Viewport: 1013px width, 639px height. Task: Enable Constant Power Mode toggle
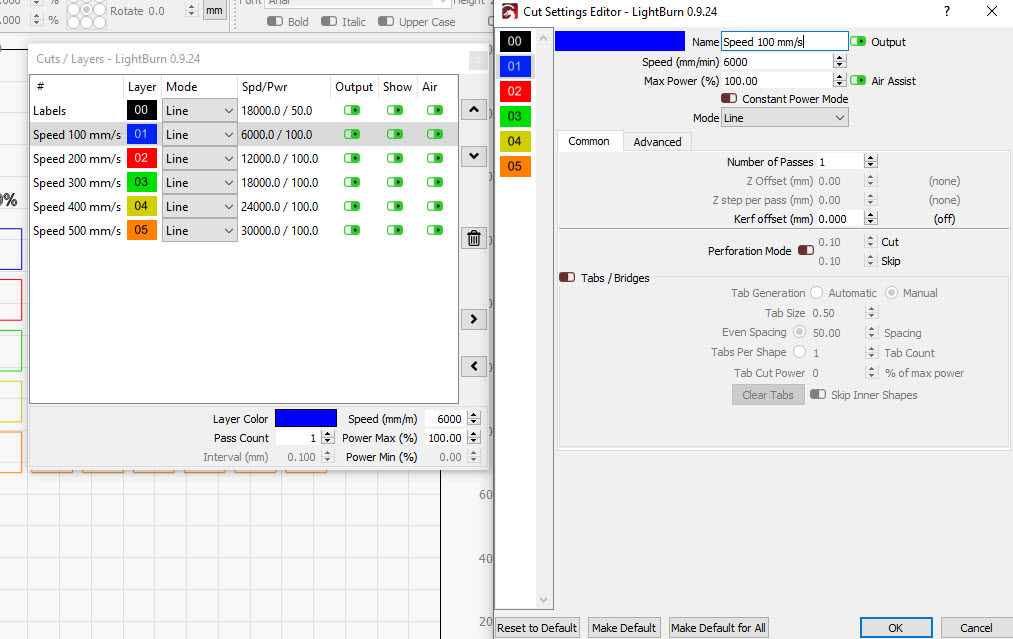[x=729, y=99]
